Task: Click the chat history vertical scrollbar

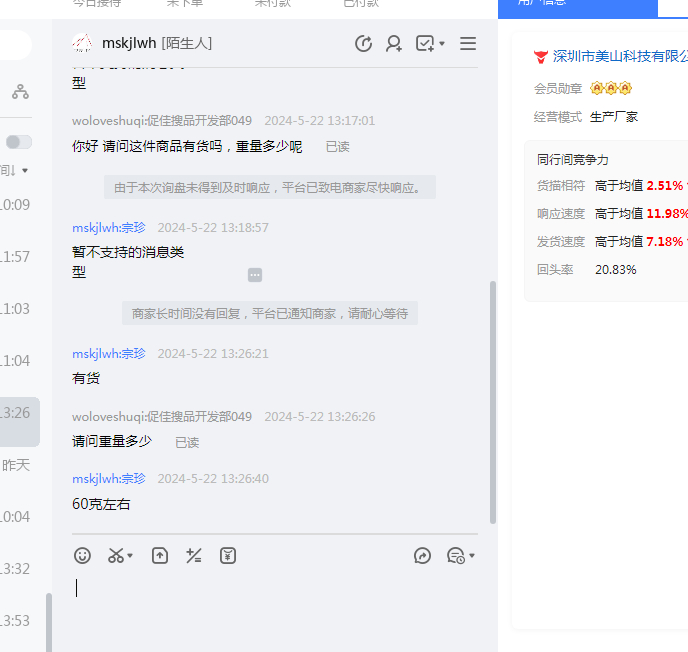Action: [492, 400]
